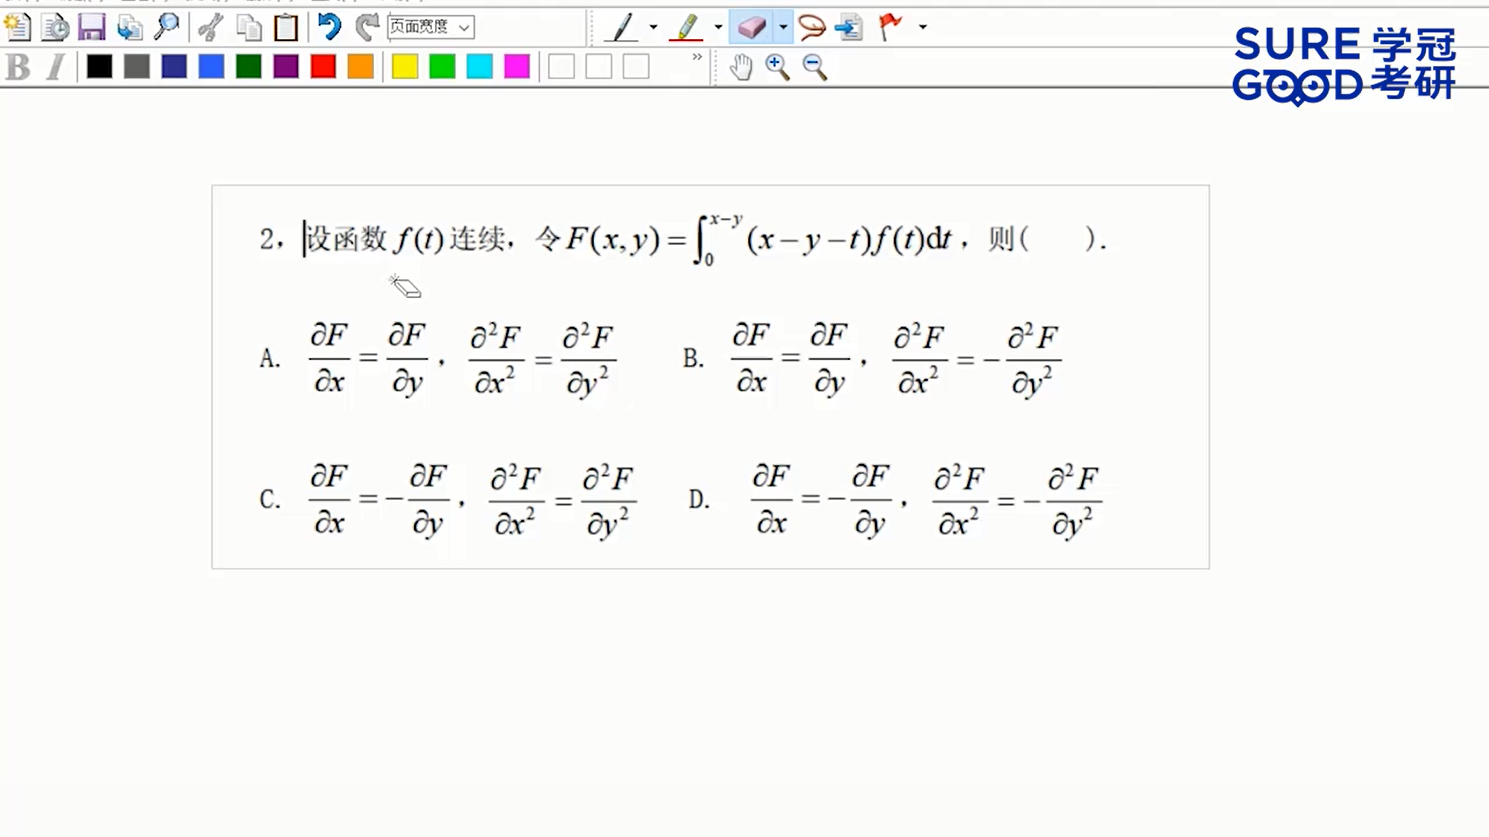This screenshot has height=837, width=1489.
Task: Pick the red ink color
Action: 323,67
